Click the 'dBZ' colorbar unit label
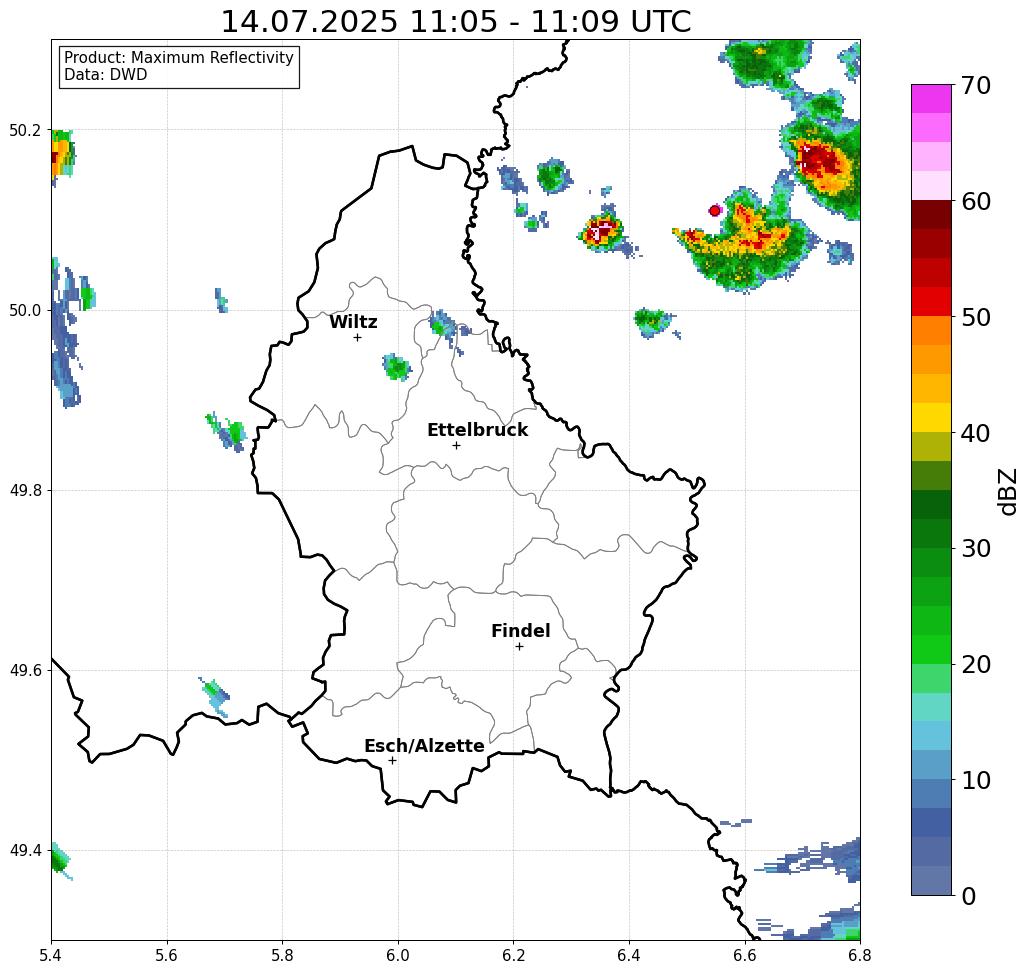The image size is (1029, 973). point(1007,491)
